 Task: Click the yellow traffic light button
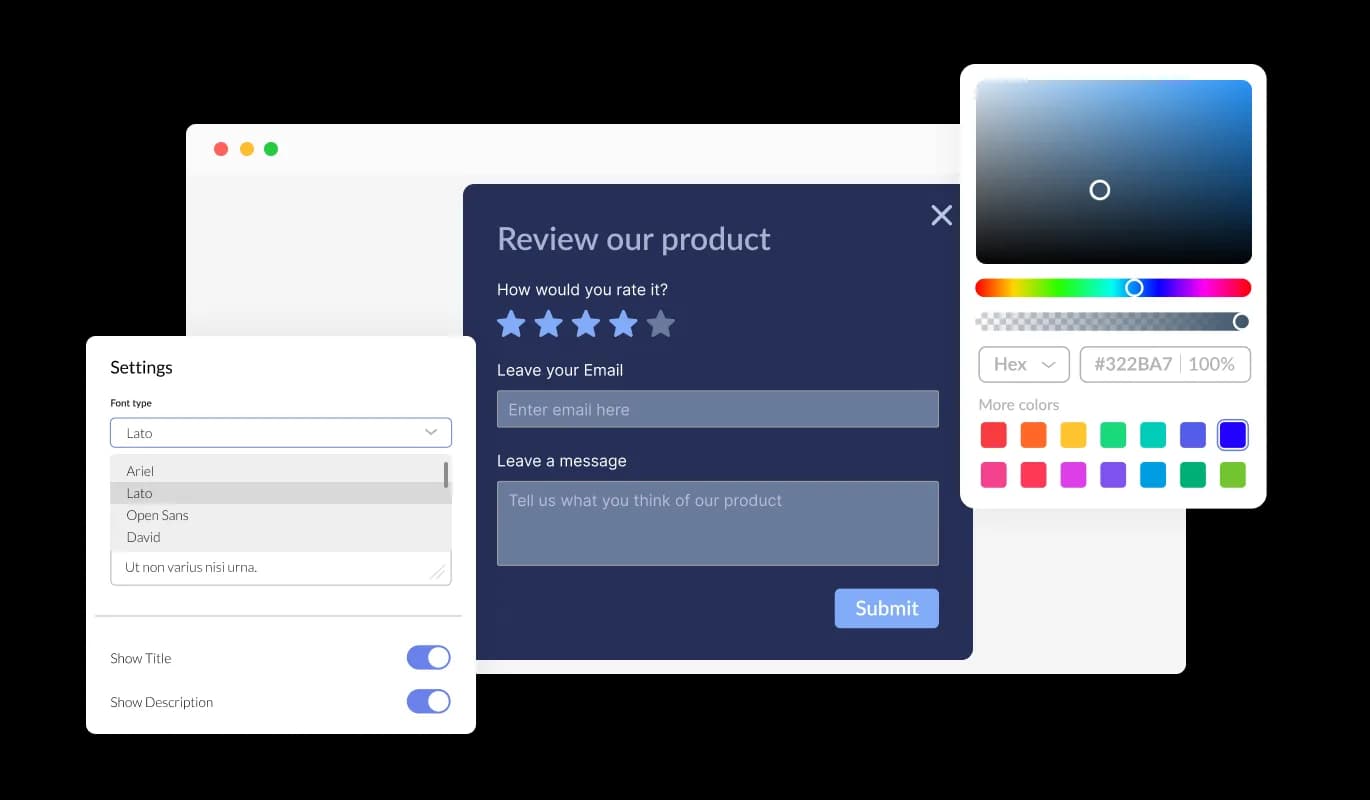tap(246, 148)
